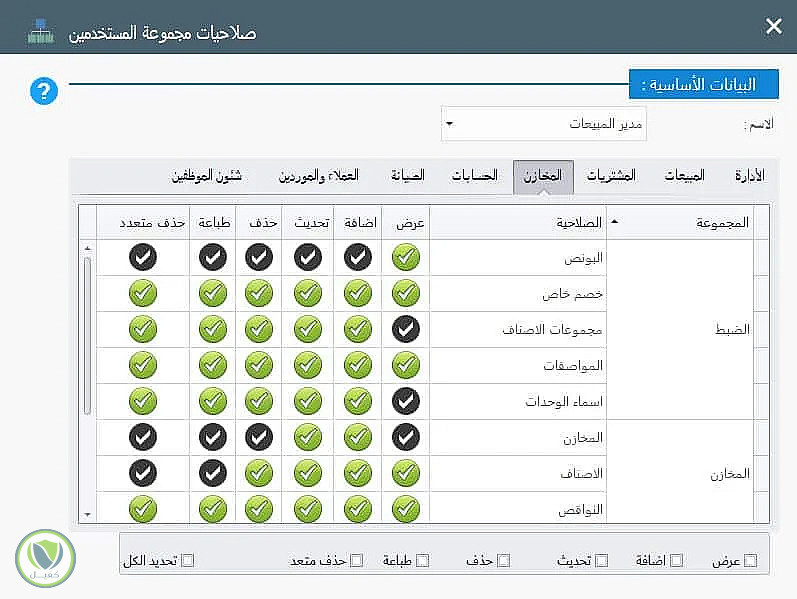Toggle عرض permission for خصم خاص row
This screenshot has width=797, height=599.
click(x=406, y=293)
